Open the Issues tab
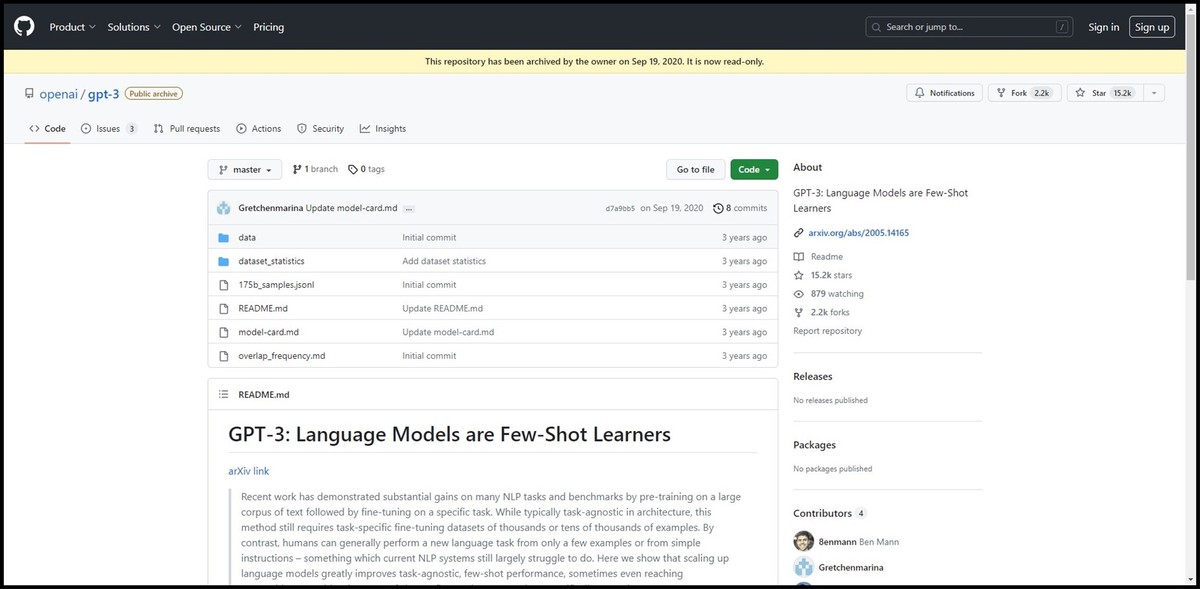This screenshot has width=1200, height=589. pos(109,129)
